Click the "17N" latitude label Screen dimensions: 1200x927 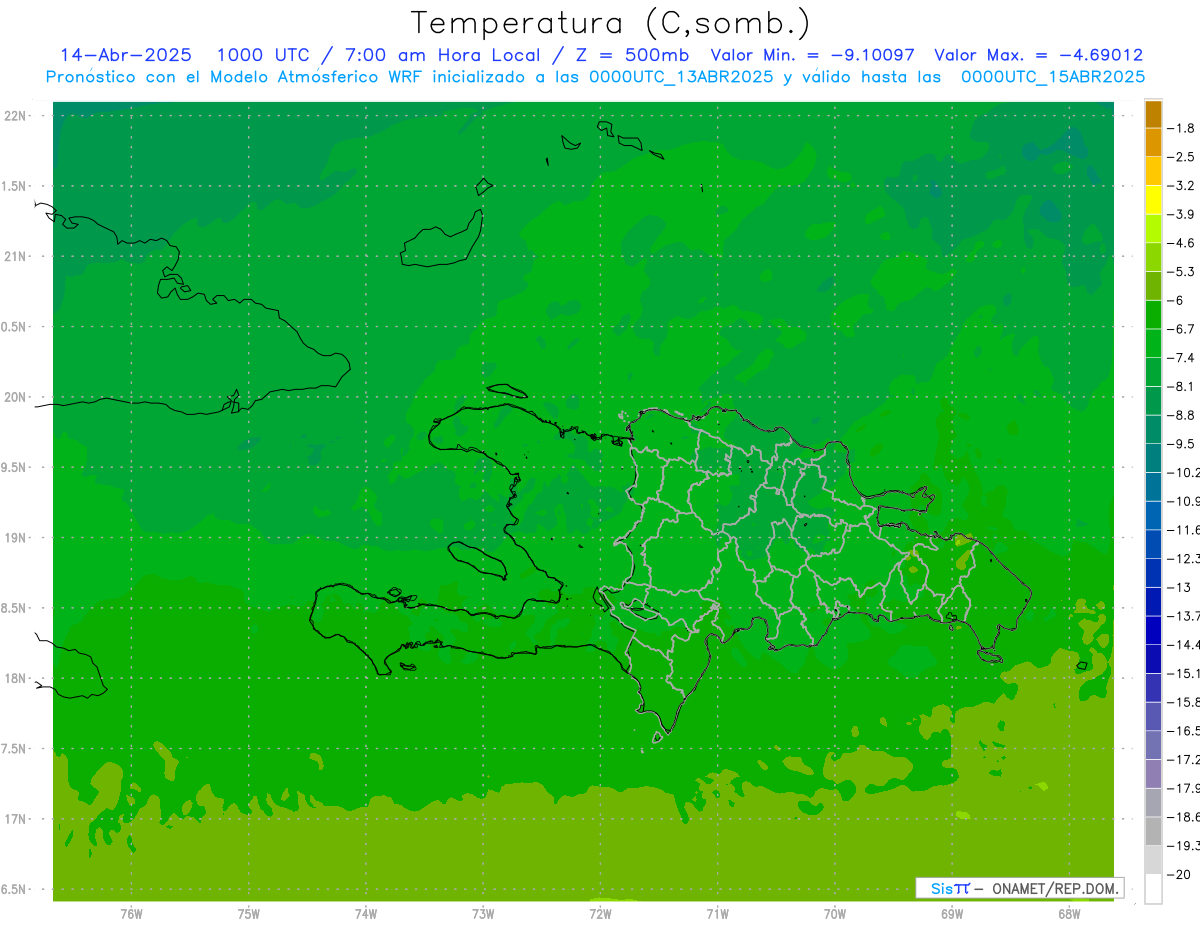point(16,819)
